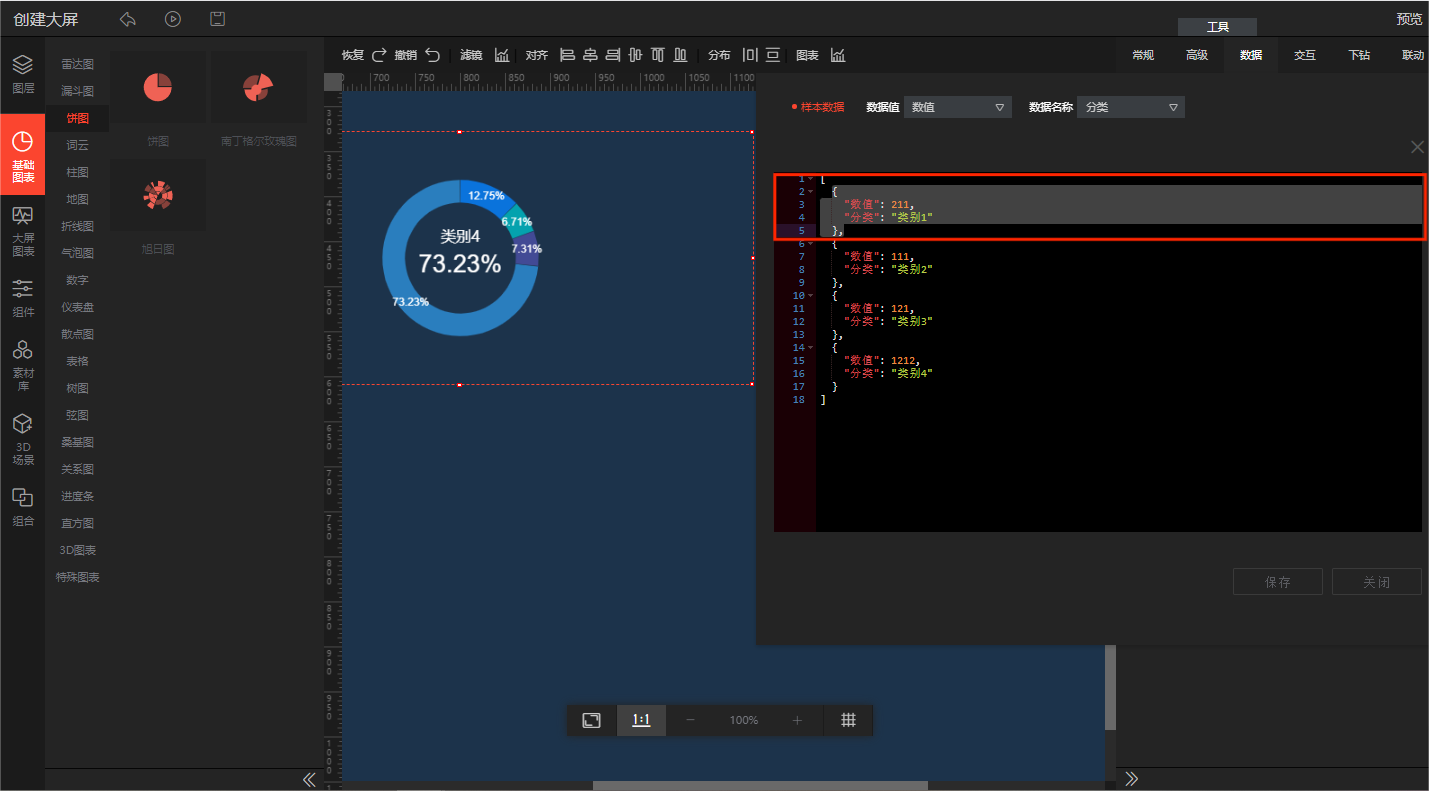The height and width of the screenshot is (791, 1429).
Task: Open the 3D场景 sidebar panel
Action: (x=23, y=440)
